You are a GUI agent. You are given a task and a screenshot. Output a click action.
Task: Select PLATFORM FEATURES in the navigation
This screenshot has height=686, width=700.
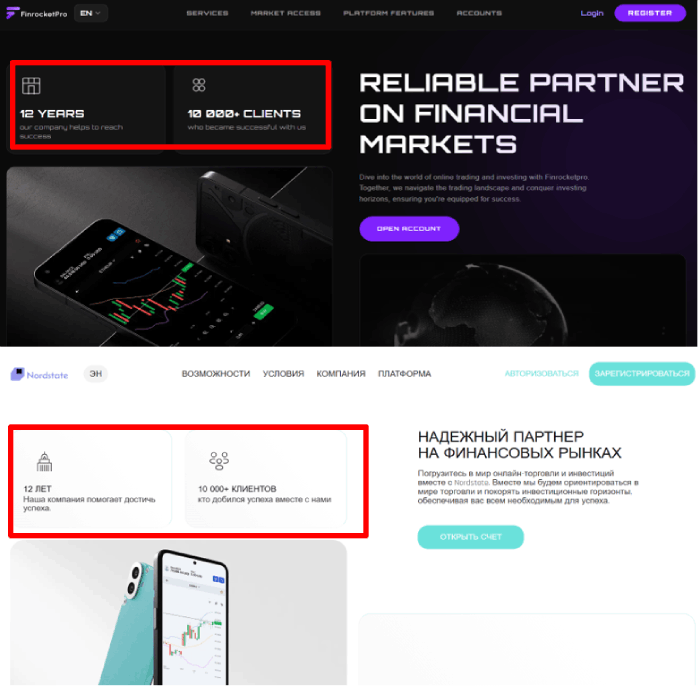(x=388, y=13)
